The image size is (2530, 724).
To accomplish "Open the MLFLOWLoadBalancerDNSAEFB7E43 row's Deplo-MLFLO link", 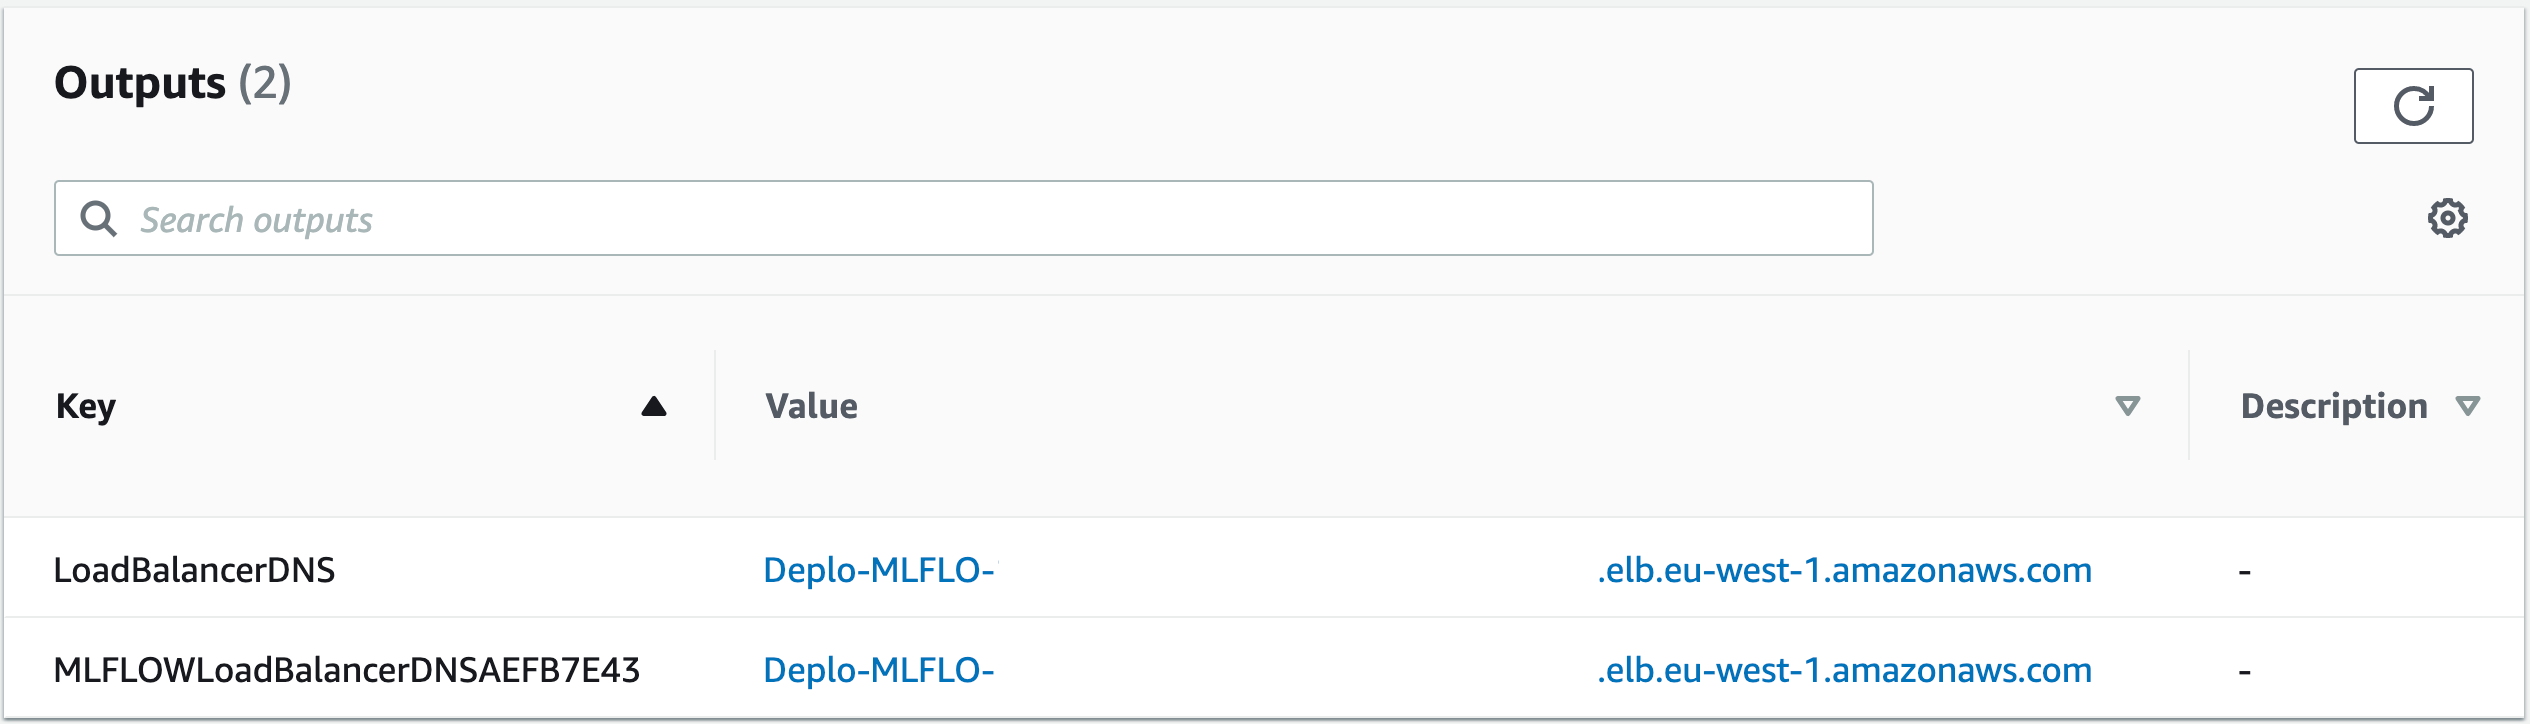I will (878, 670).
